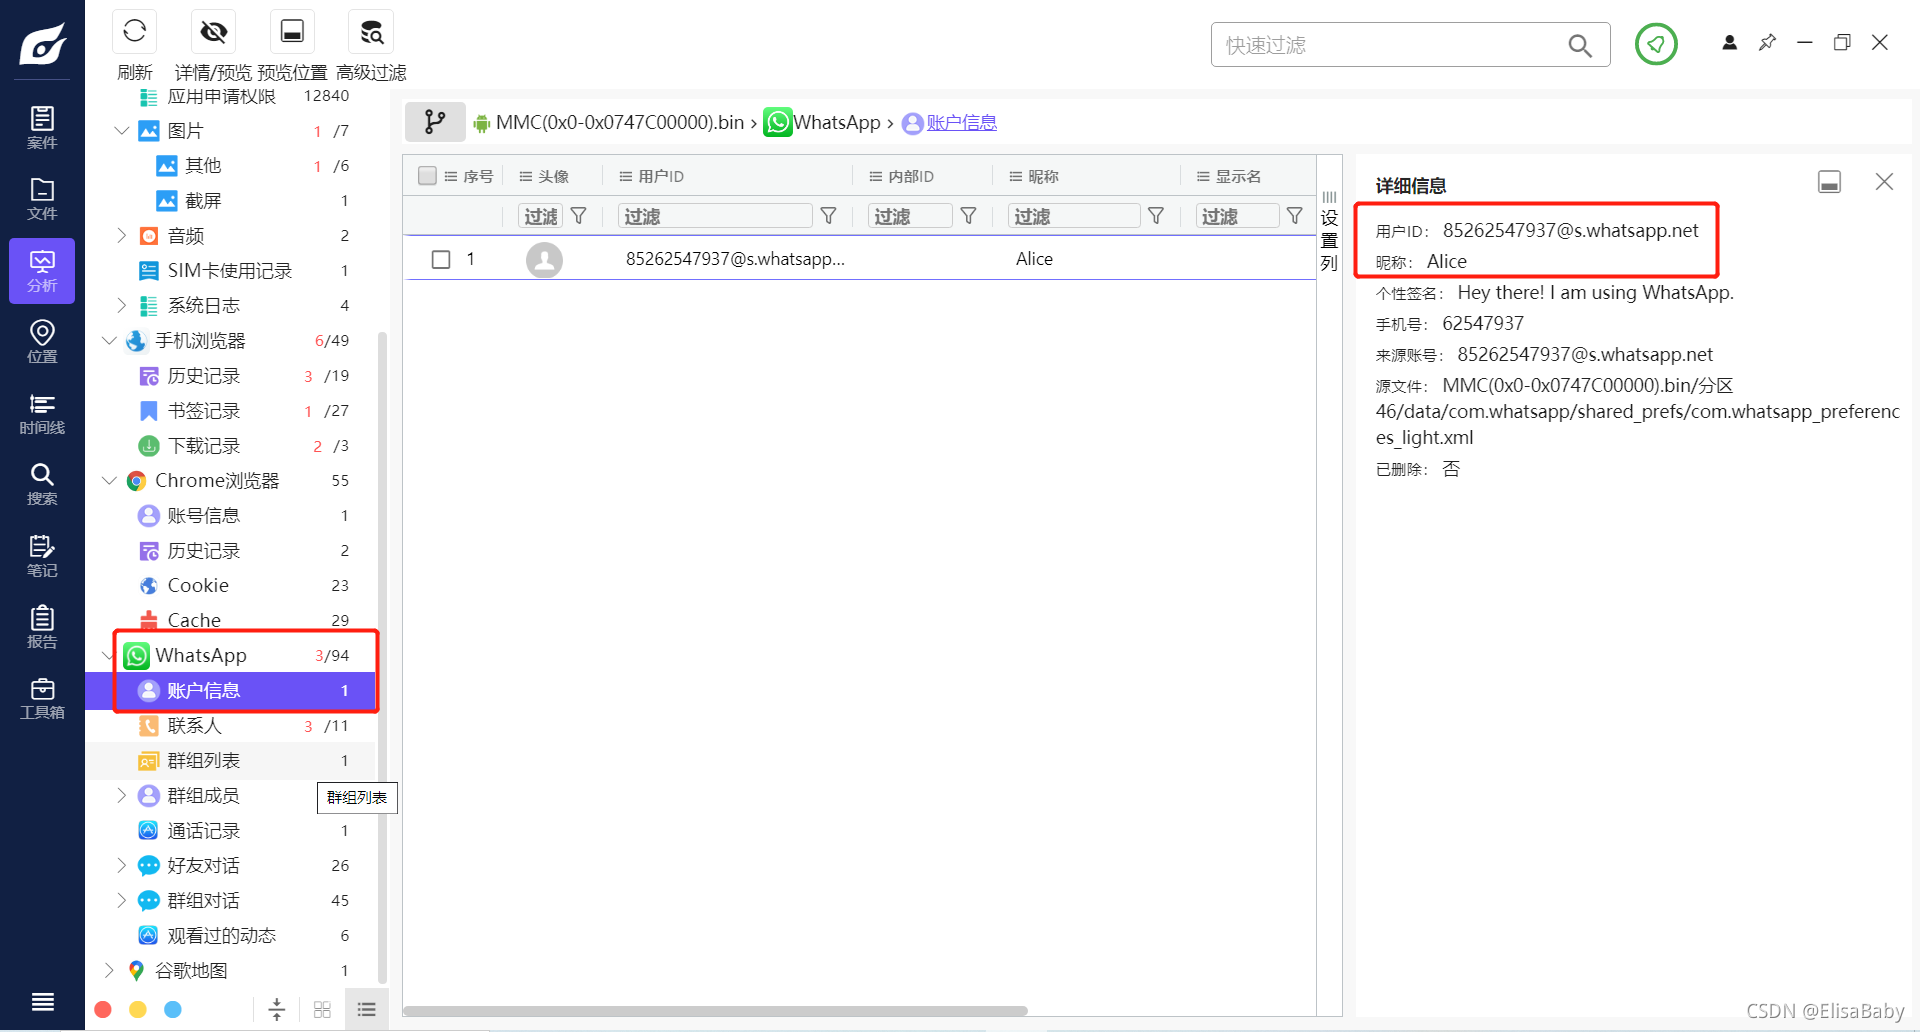Sort by the 昵称 column header
This screenshot has height=1032, width=1920.
tap(1043, 176)
